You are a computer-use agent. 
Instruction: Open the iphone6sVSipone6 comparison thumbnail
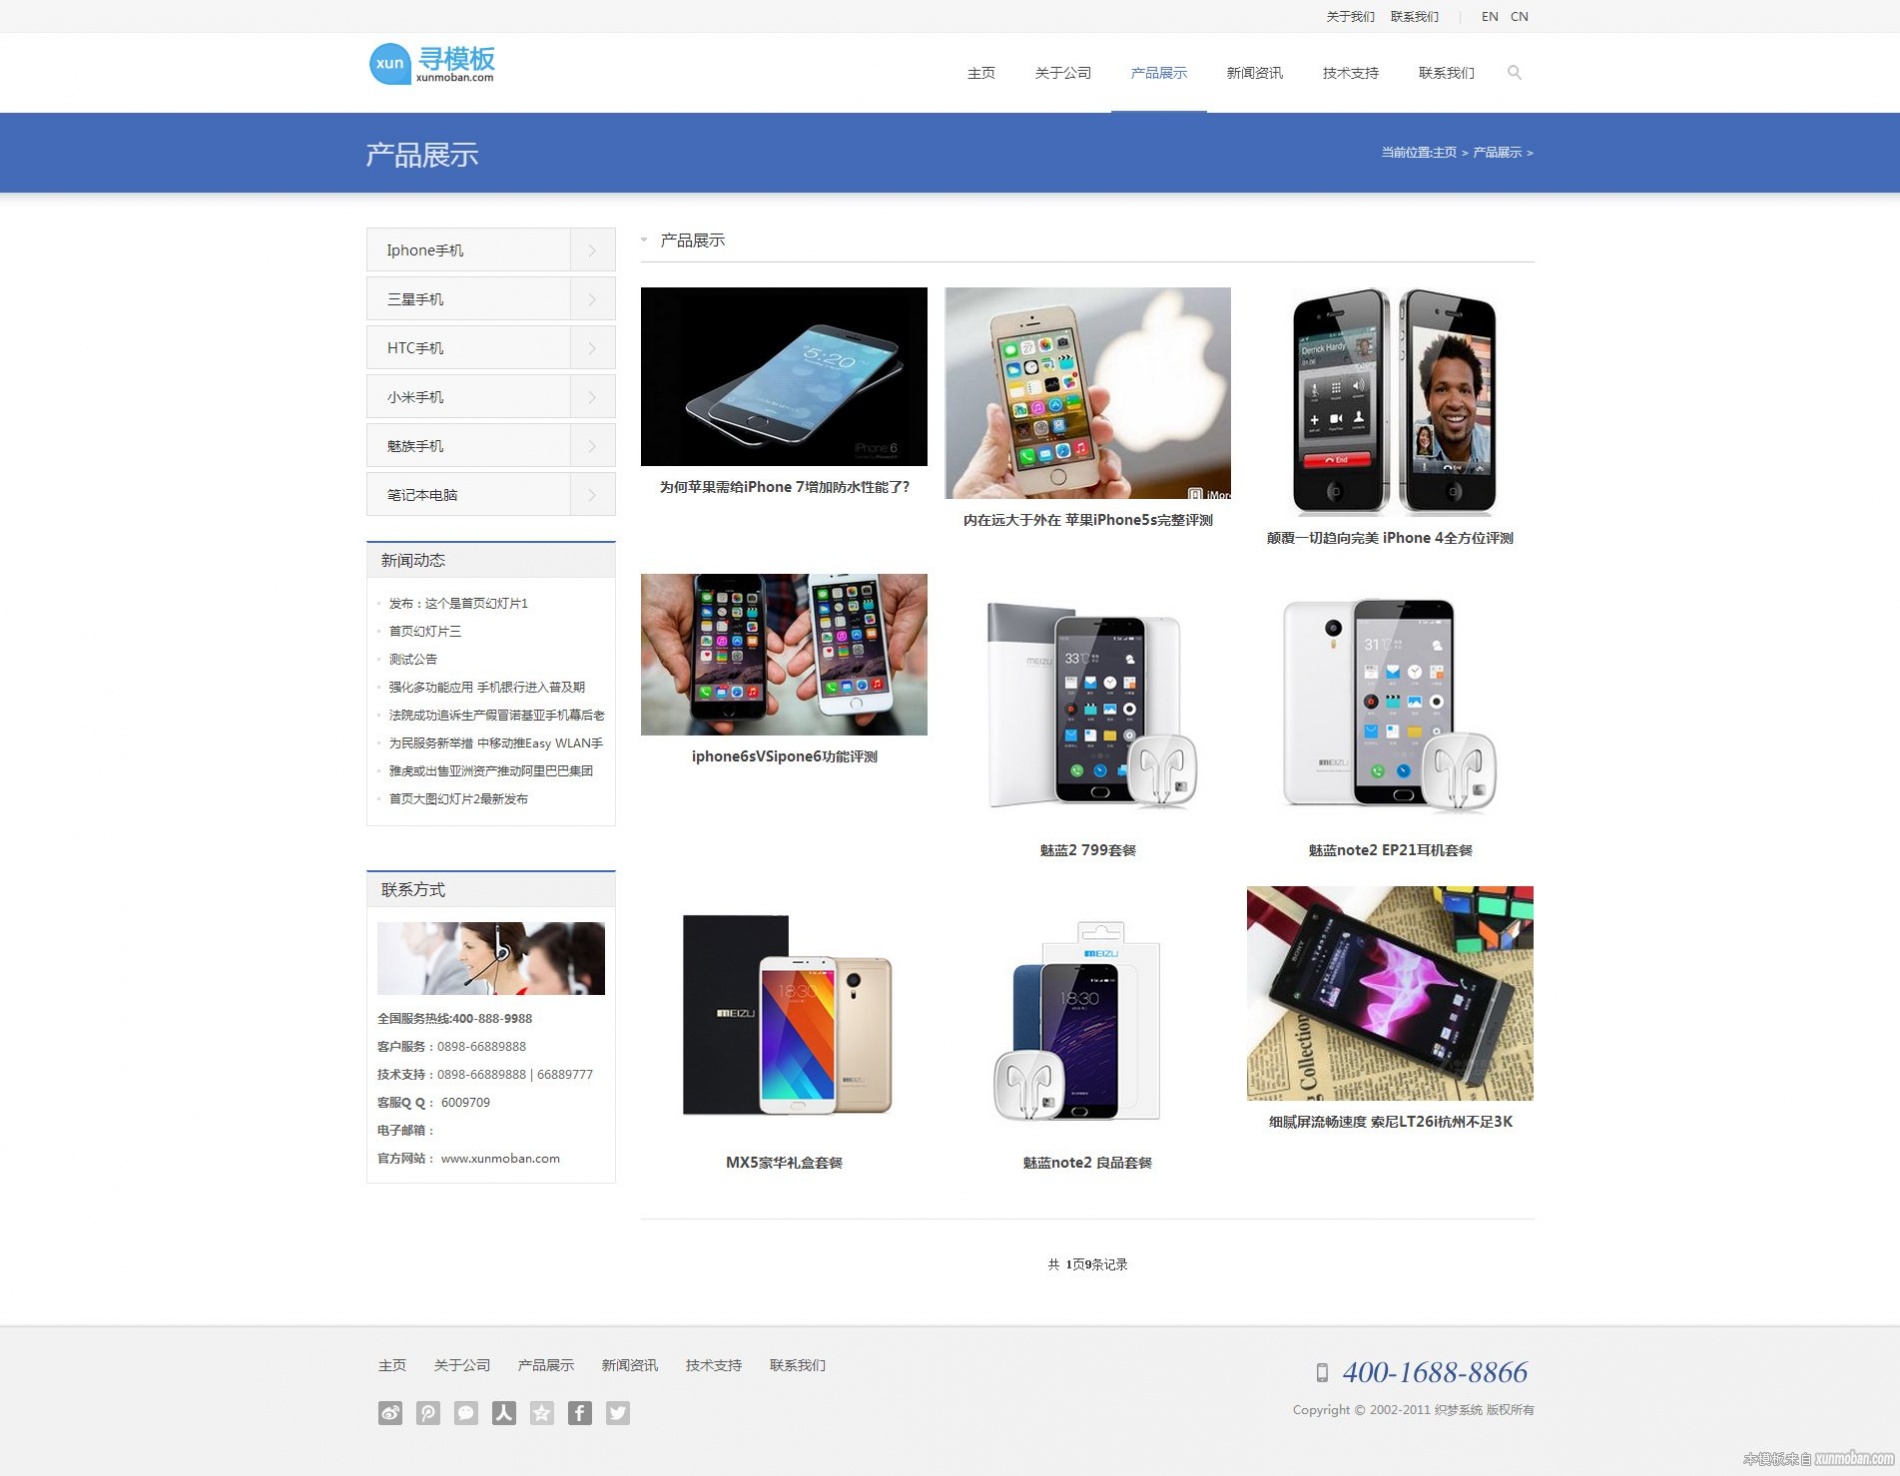(784, 654)
